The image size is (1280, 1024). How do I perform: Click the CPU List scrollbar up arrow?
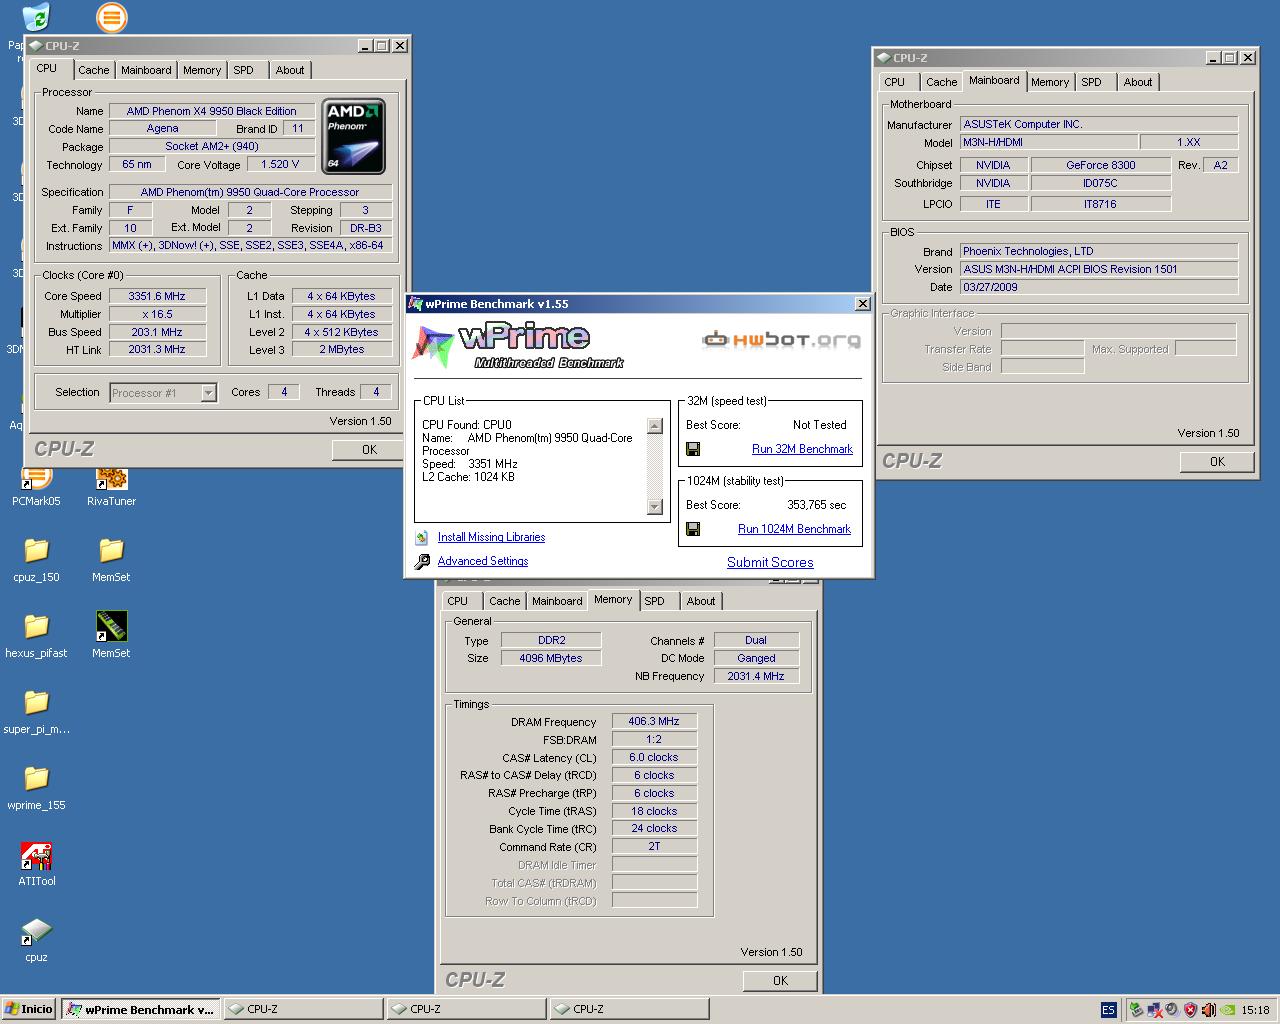tap(655, 426)
